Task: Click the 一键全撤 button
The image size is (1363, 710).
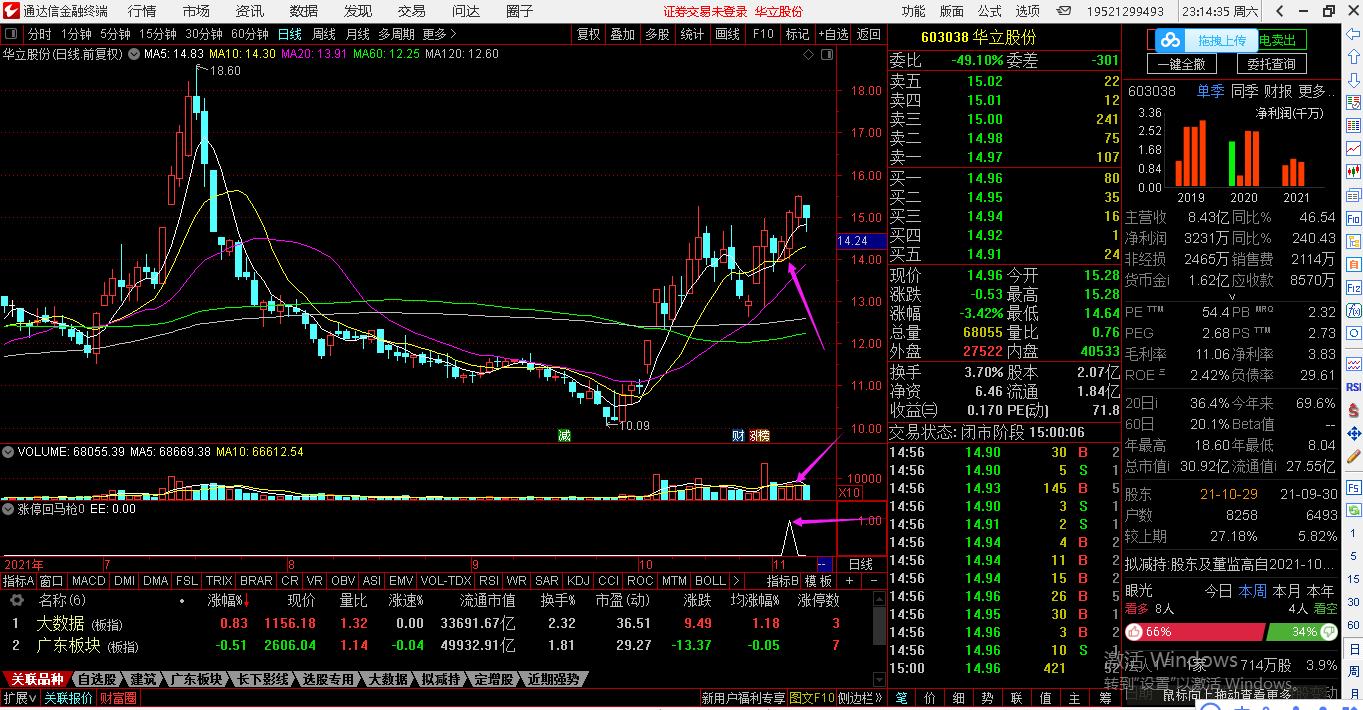Action: point(1186,64)
